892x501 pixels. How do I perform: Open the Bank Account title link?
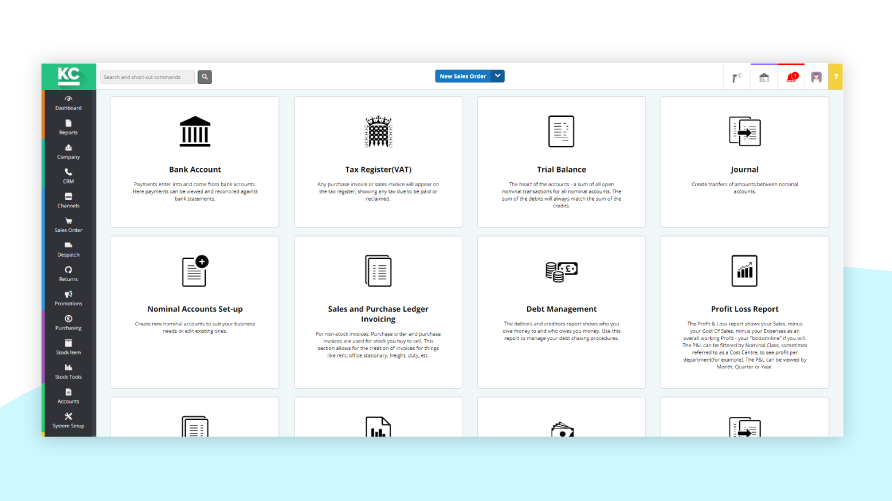(x=195, y=169)
